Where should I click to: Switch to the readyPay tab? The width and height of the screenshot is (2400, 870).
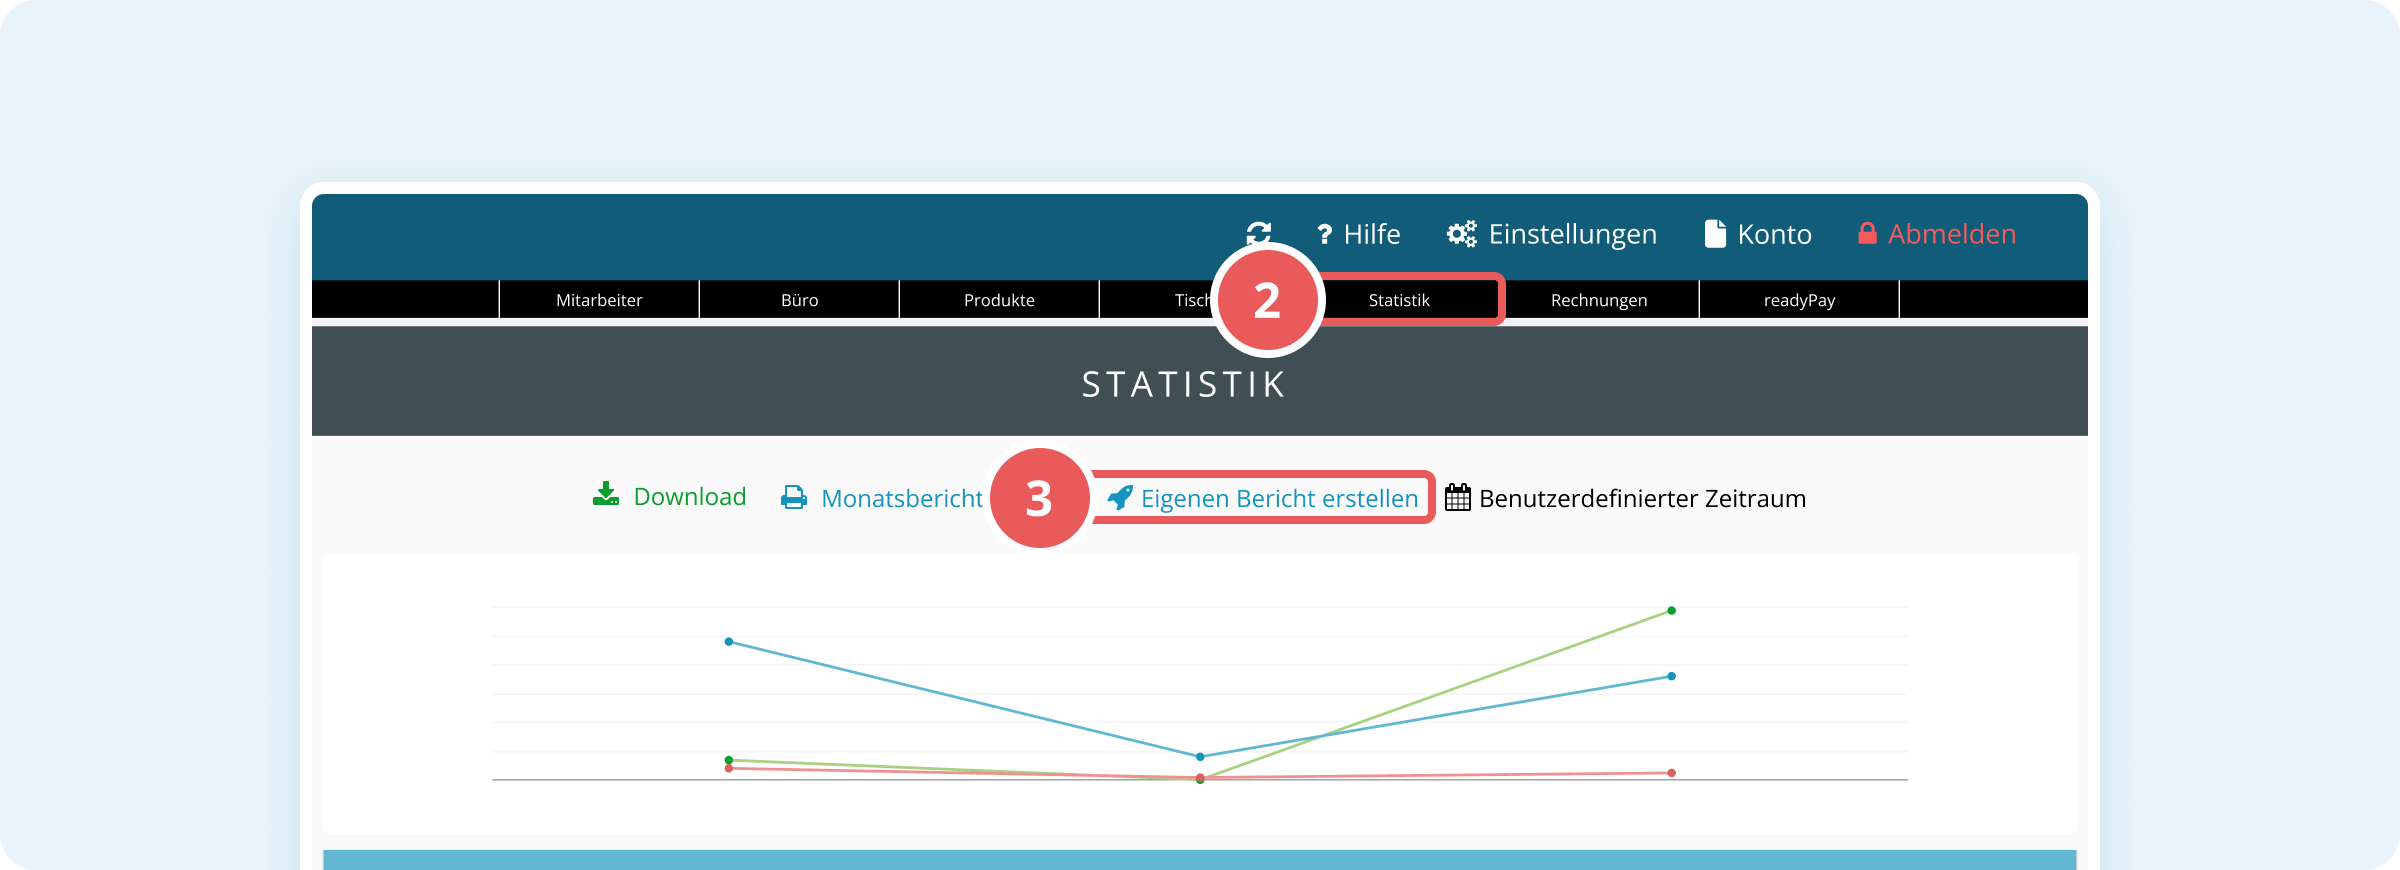tap(1799, 299)
